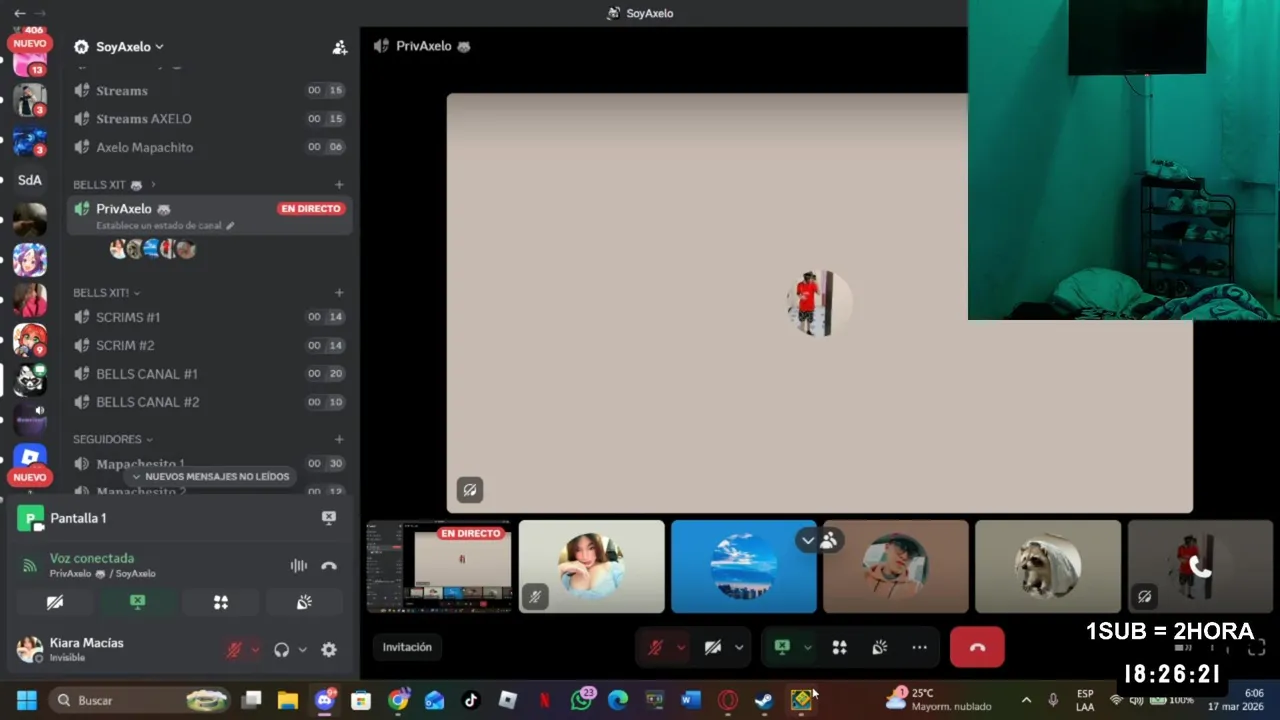The height and width of the screenshot is (720, 1280).
Task: Open the SdA server in server list
Action: point(30,180)
